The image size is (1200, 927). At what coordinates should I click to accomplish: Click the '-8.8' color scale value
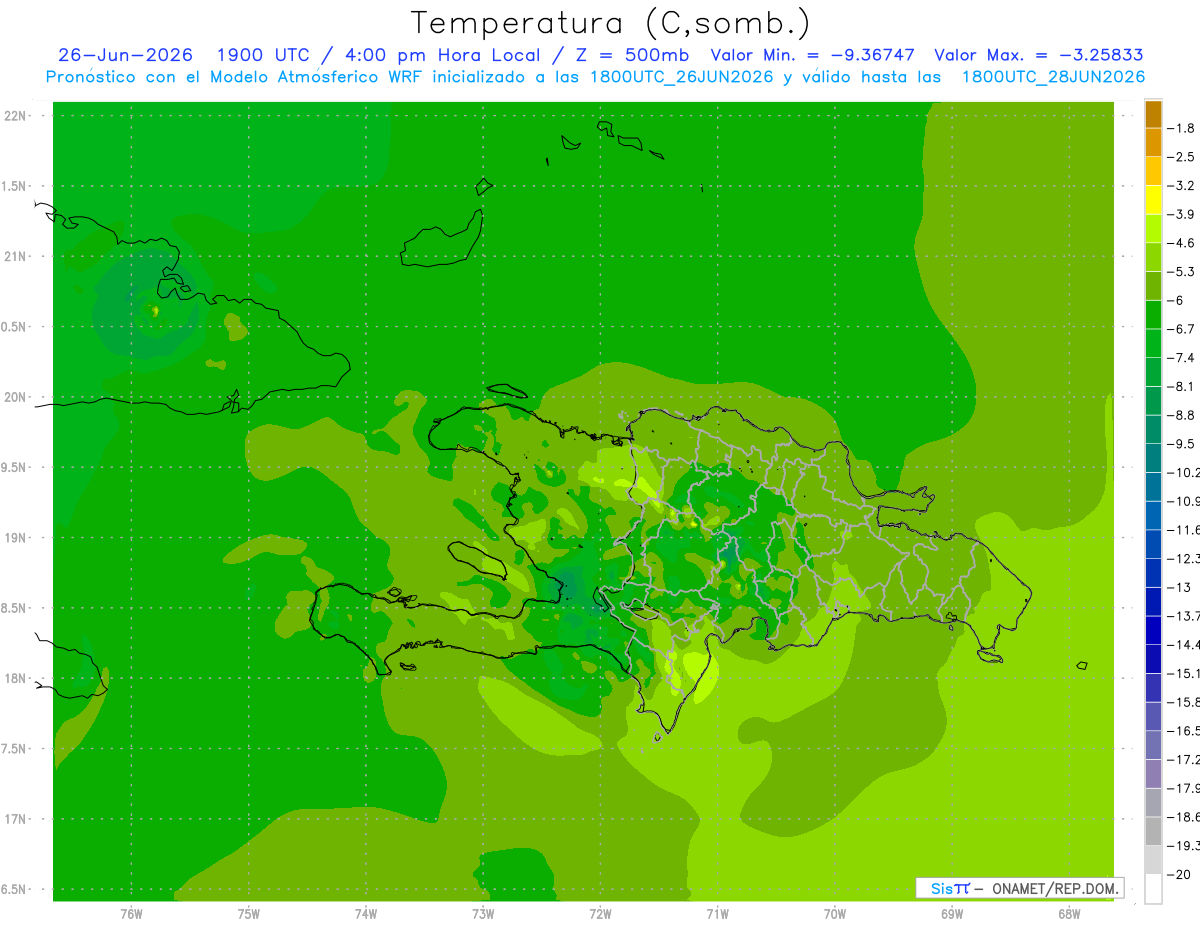[x=1181, y=415]
